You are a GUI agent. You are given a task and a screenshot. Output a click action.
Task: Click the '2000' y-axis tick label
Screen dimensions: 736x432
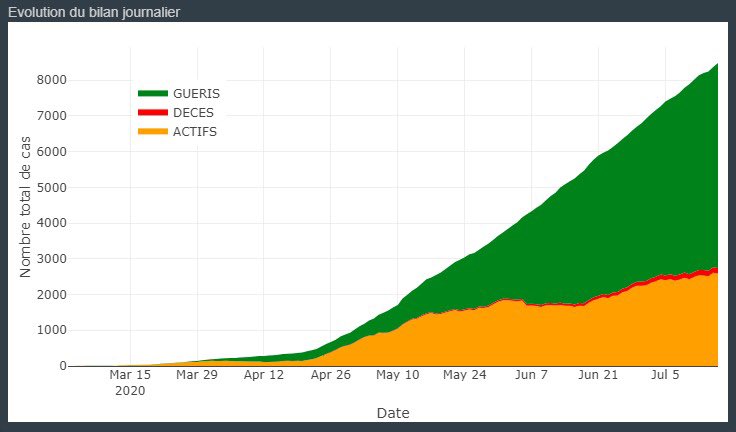[x=52, y=295]
